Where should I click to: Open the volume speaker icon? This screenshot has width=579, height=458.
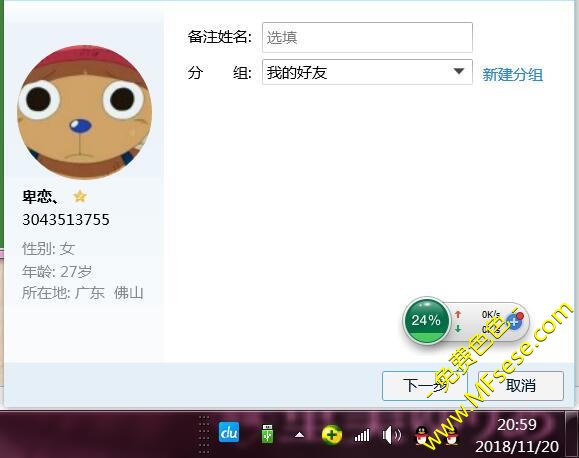point(391,435)
